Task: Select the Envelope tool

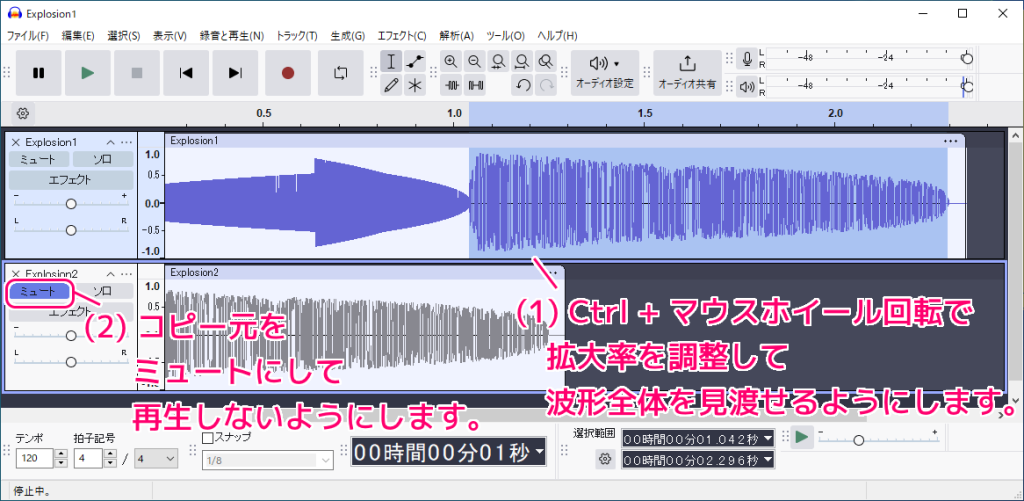Action: [415, 61]
